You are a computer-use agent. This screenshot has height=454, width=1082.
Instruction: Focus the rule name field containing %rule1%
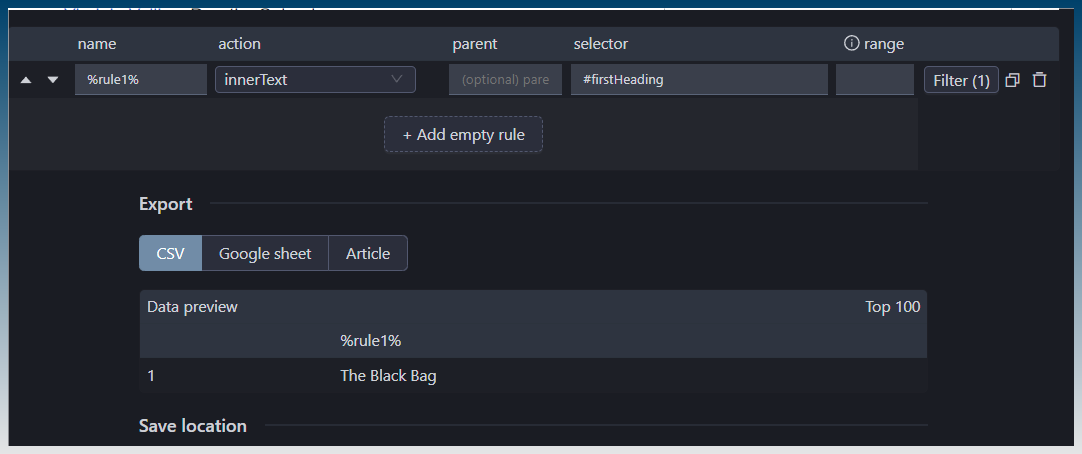click(x=140, y=80)
